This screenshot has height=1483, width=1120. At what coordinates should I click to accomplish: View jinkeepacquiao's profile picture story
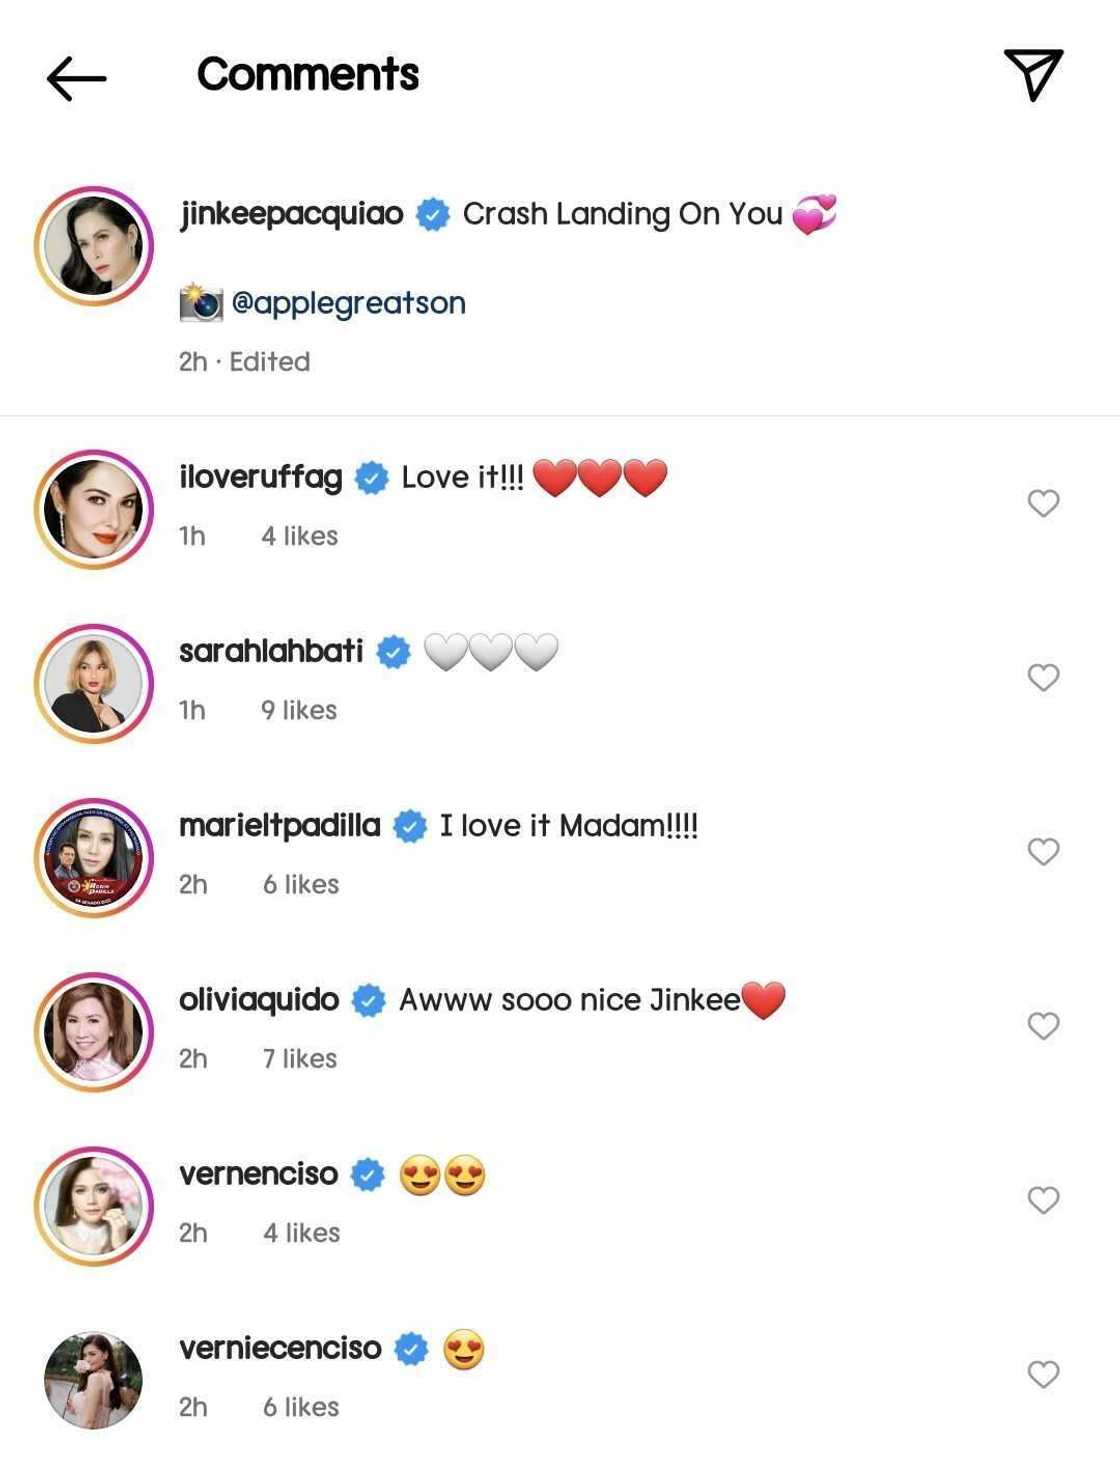point(94,245)
